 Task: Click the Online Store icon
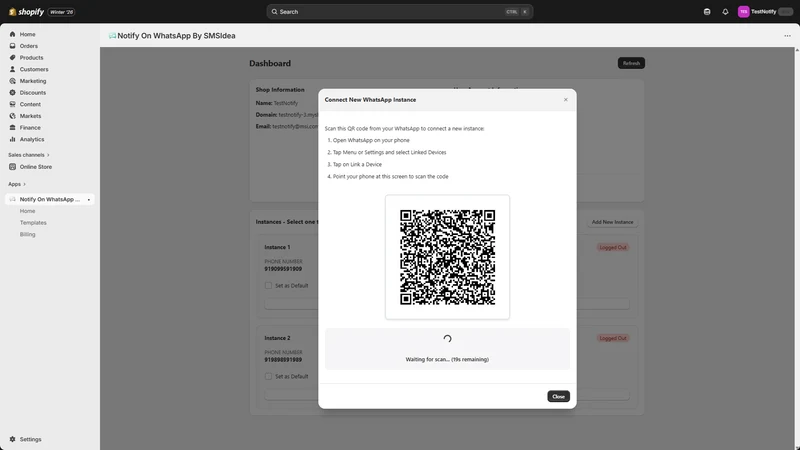click(x=12, y=167)
